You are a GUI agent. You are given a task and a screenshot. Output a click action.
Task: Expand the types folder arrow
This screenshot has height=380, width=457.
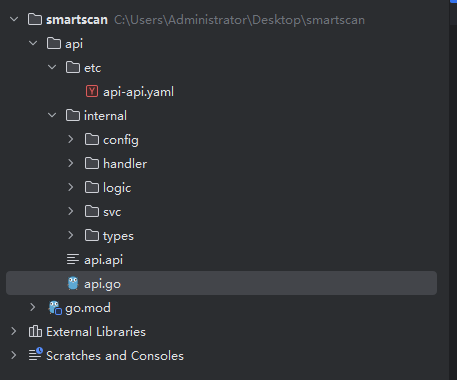coord(71,235)
